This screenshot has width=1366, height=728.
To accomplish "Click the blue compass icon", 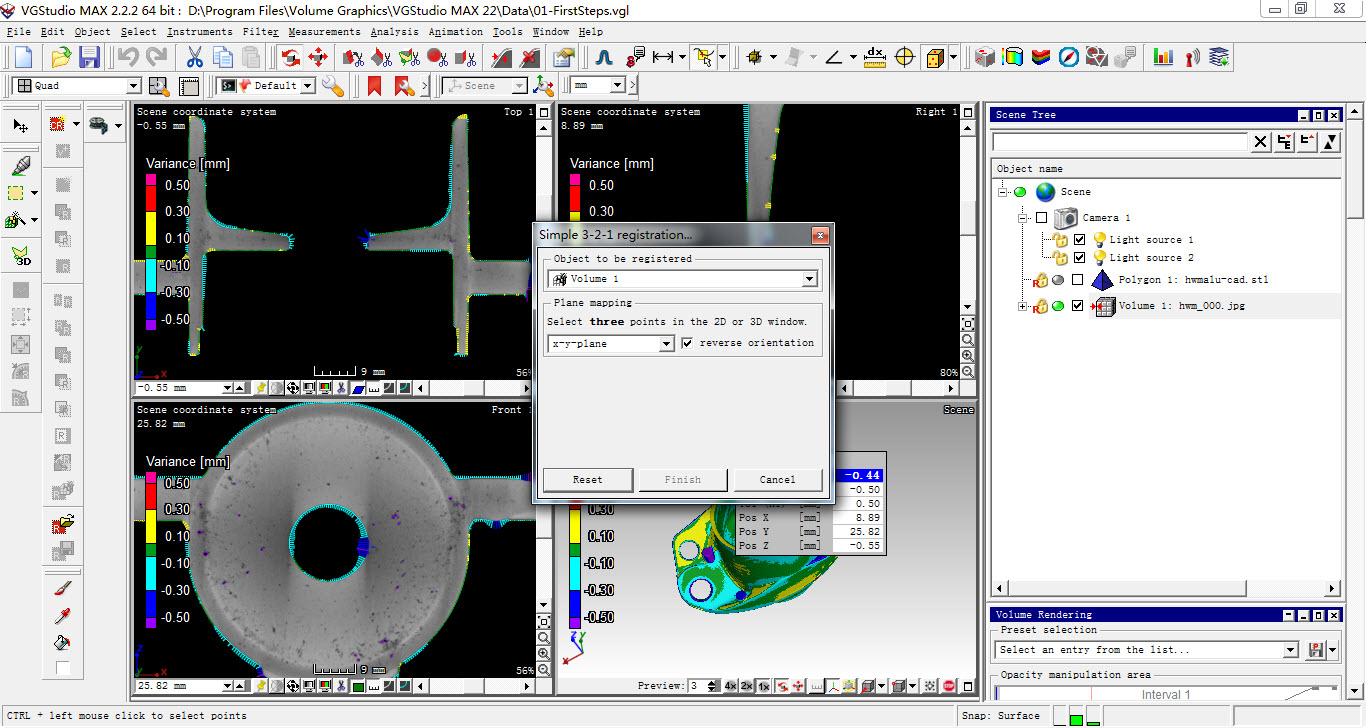I will tap(1069, 57).
